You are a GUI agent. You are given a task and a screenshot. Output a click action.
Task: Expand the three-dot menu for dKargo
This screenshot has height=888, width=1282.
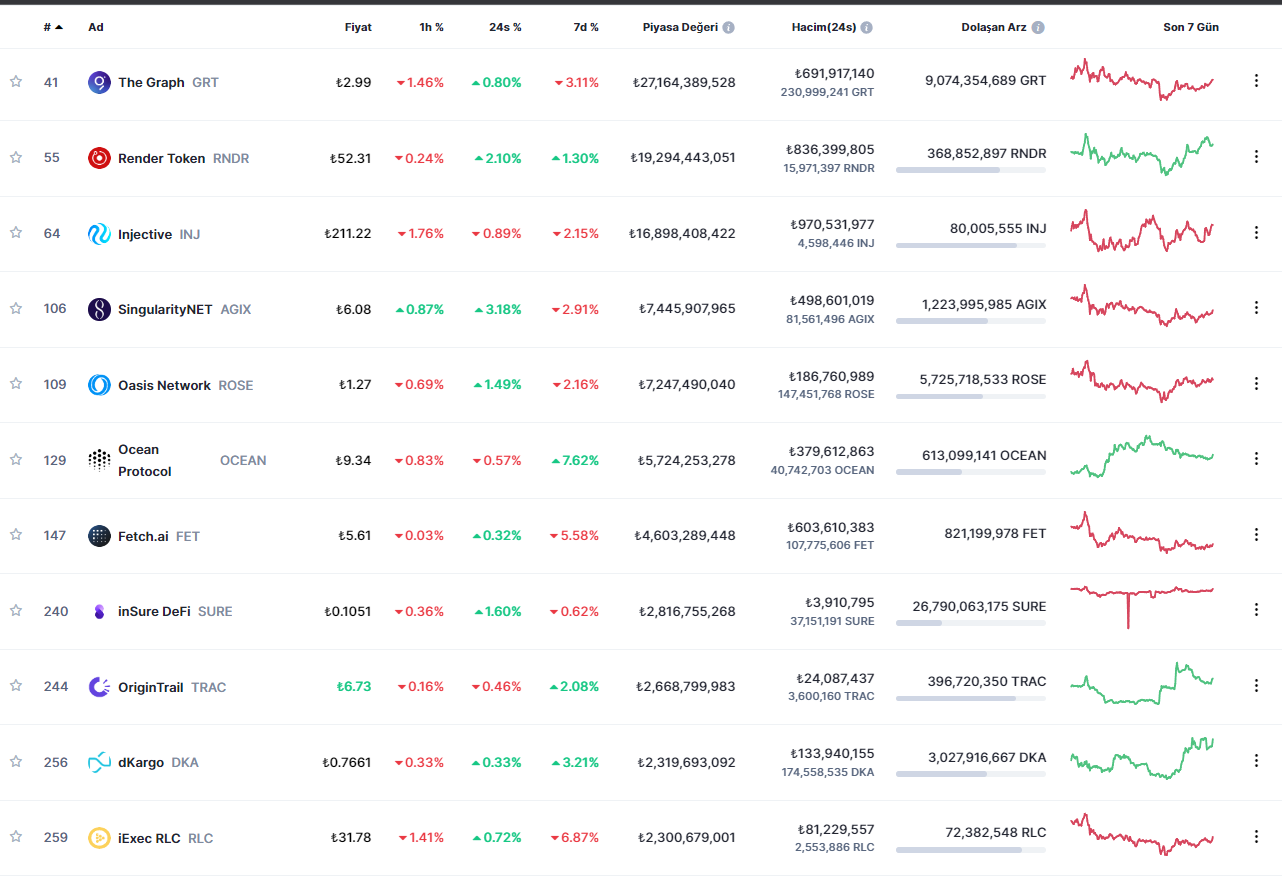pos(1256,761)
